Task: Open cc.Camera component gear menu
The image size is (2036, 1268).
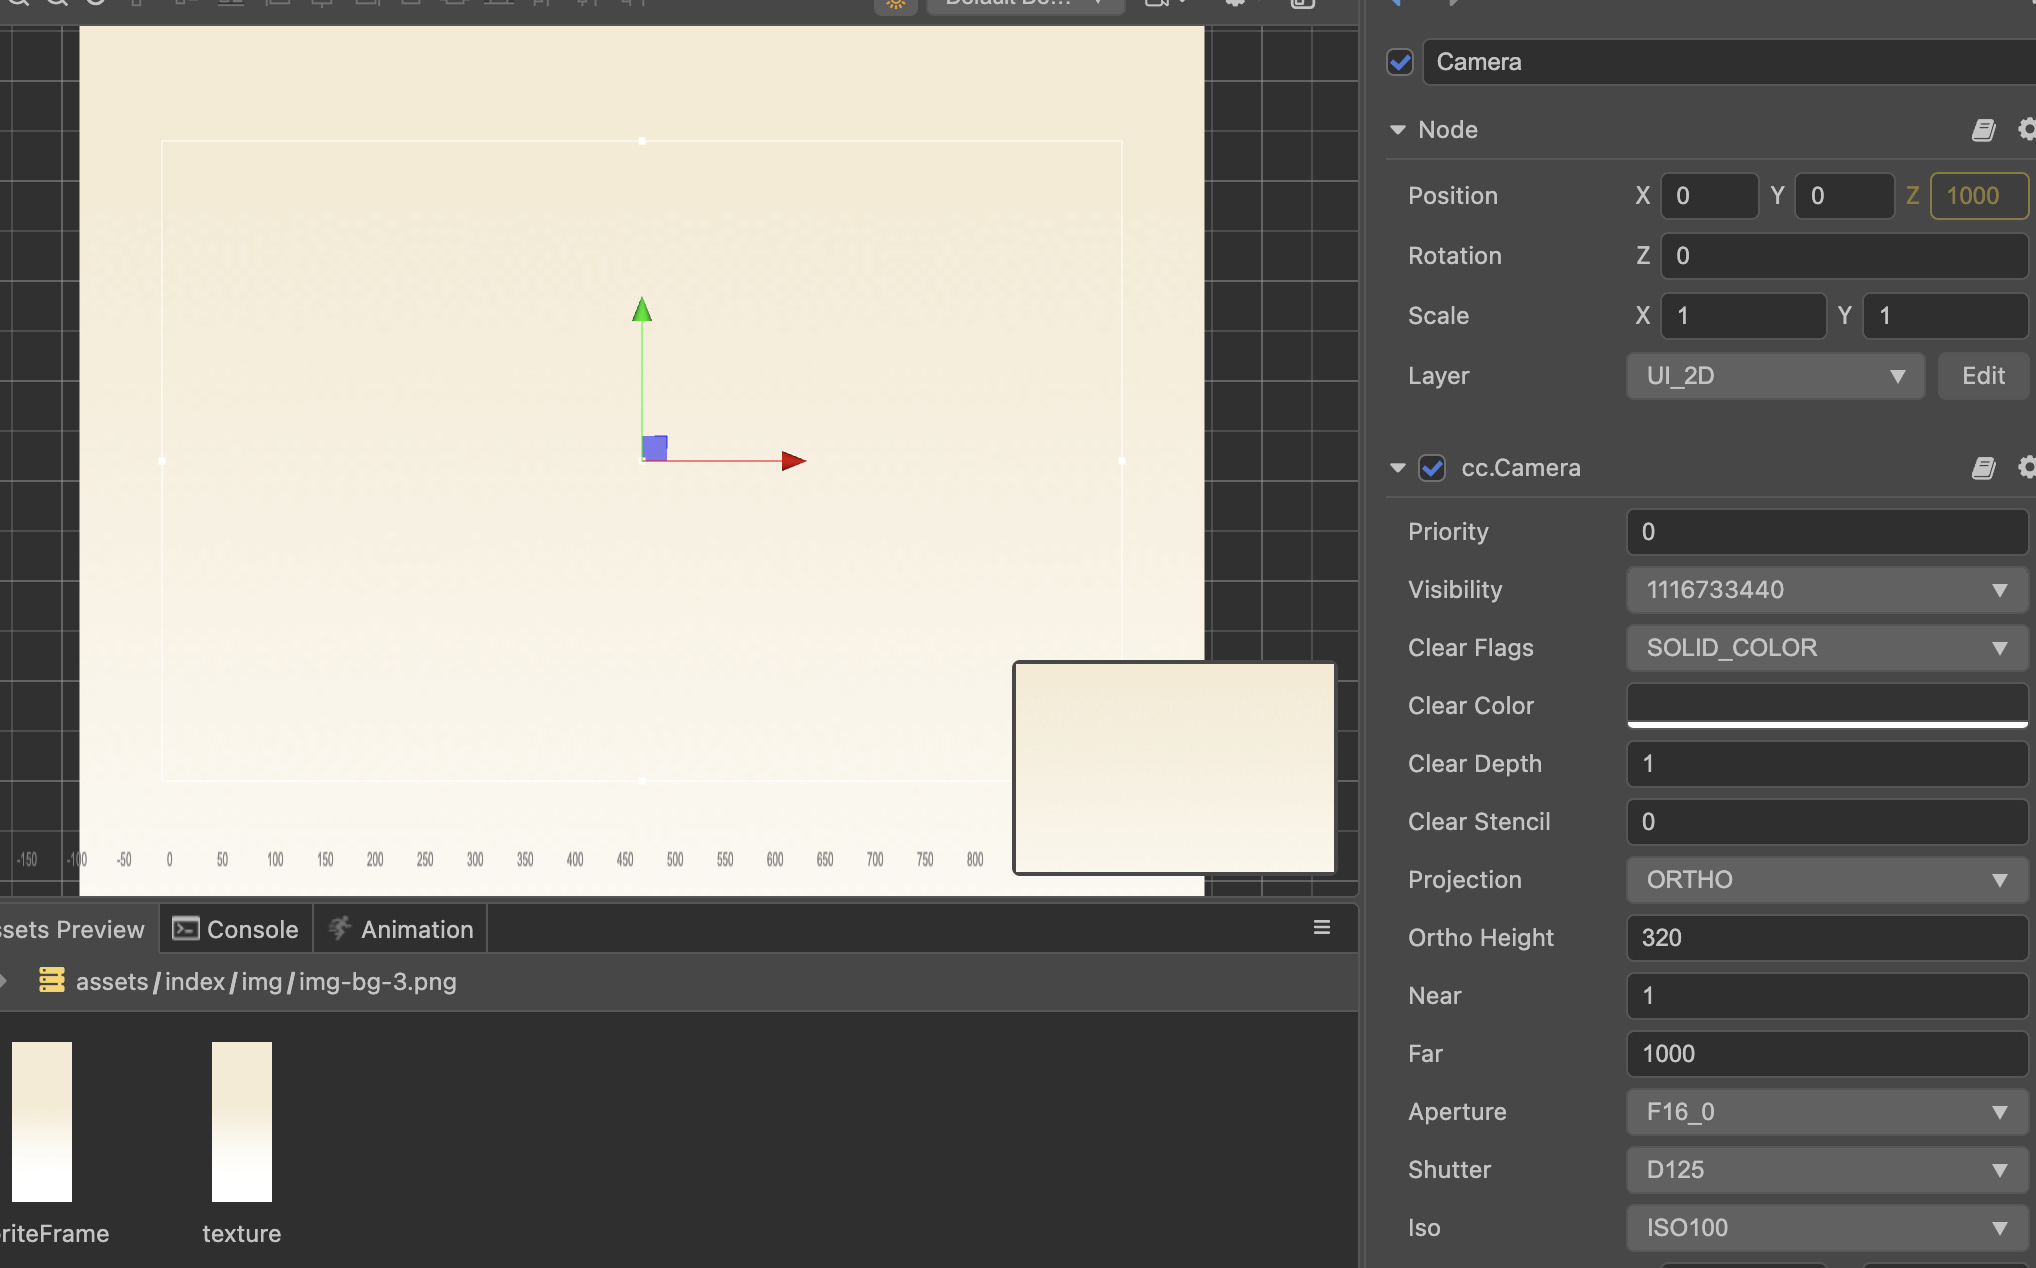Action: (x=2026, y=468)
